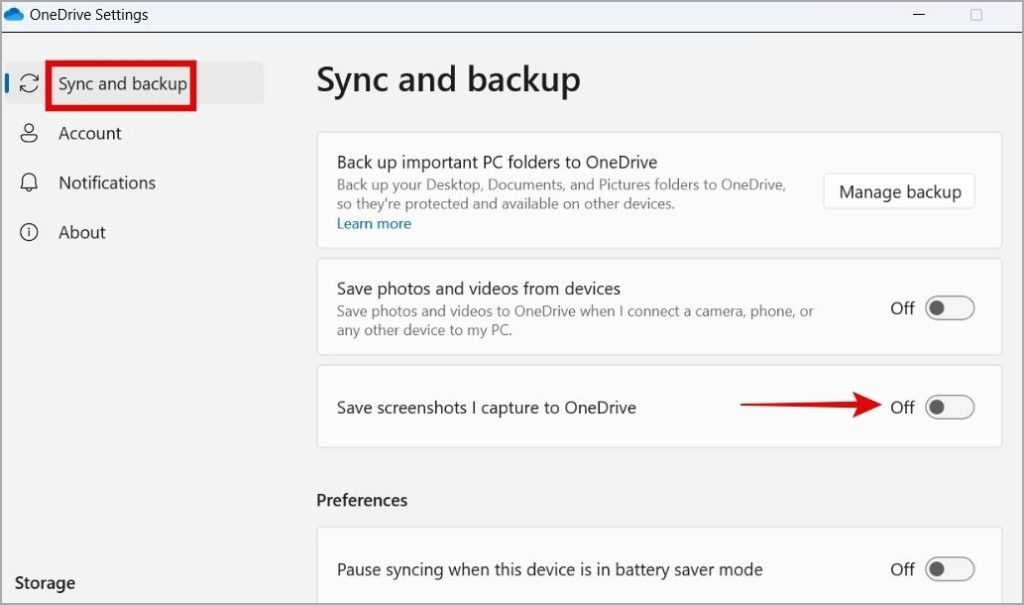
Task: Enable Save screenshots I capture to OneDrive
Action: point(950,407)
